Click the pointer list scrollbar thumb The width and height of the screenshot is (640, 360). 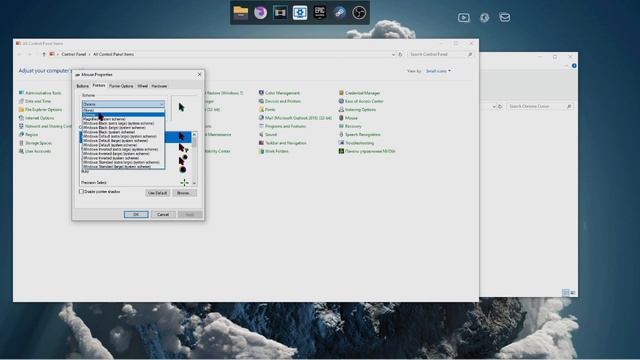194,142
